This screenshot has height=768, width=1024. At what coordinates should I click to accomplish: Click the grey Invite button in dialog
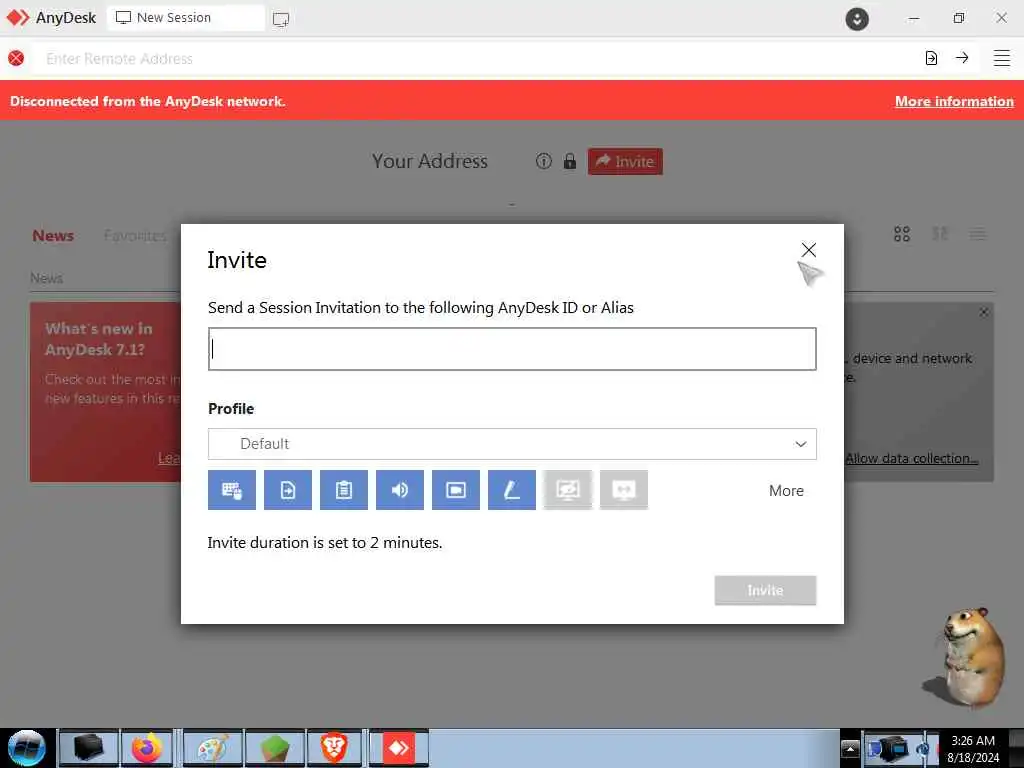[x=765, y=590]
